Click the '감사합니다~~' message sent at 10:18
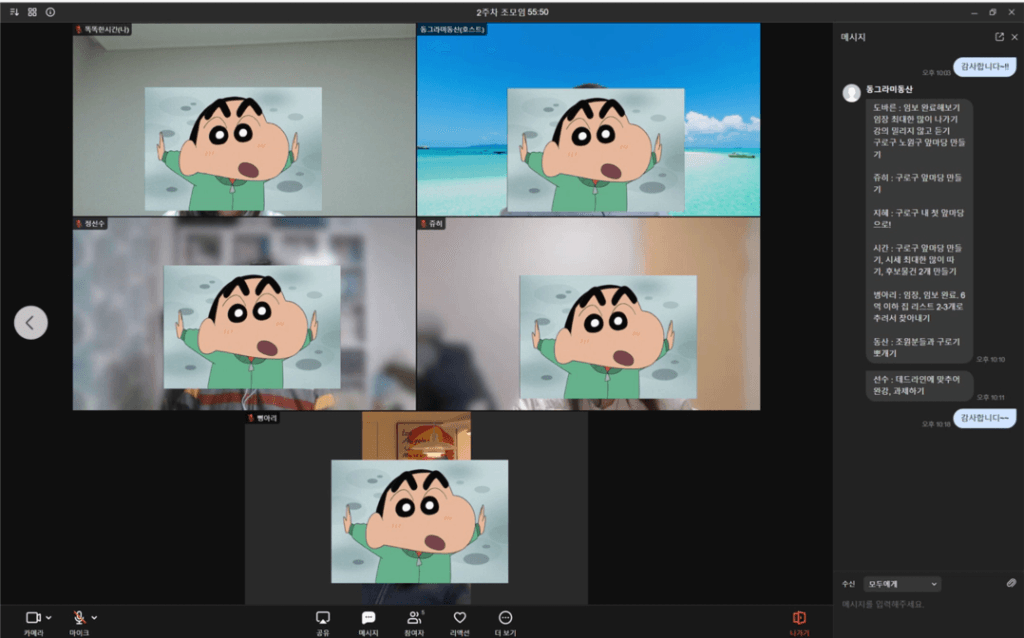 pyautogui.click(x=984, y=418)
